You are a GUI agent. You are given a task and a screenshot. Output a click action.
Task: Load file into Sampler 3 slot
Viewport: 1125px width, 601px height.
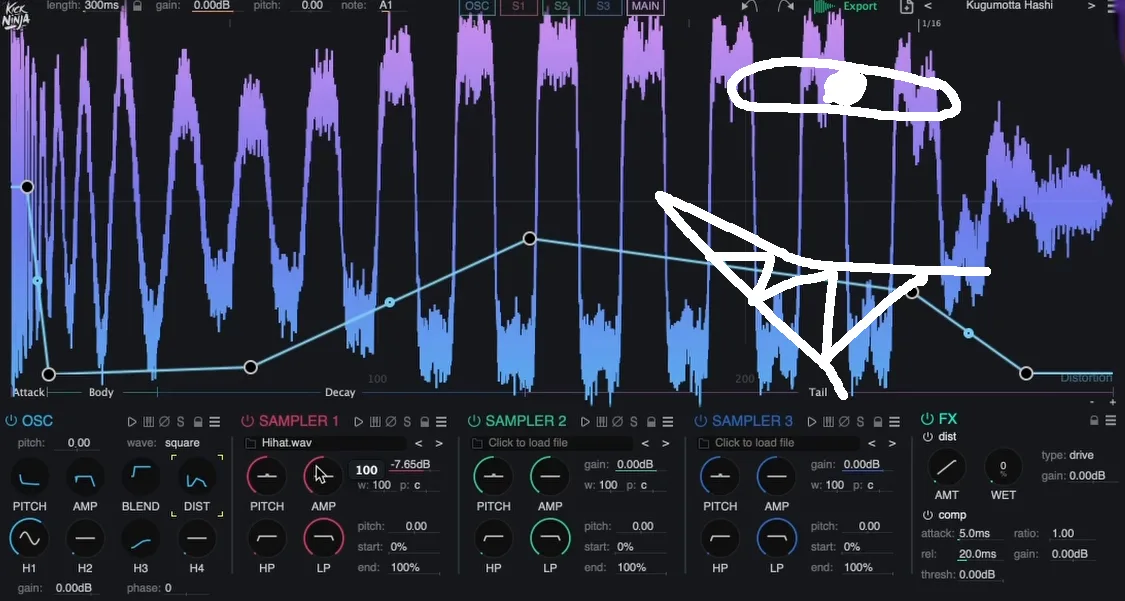point(779,443)
